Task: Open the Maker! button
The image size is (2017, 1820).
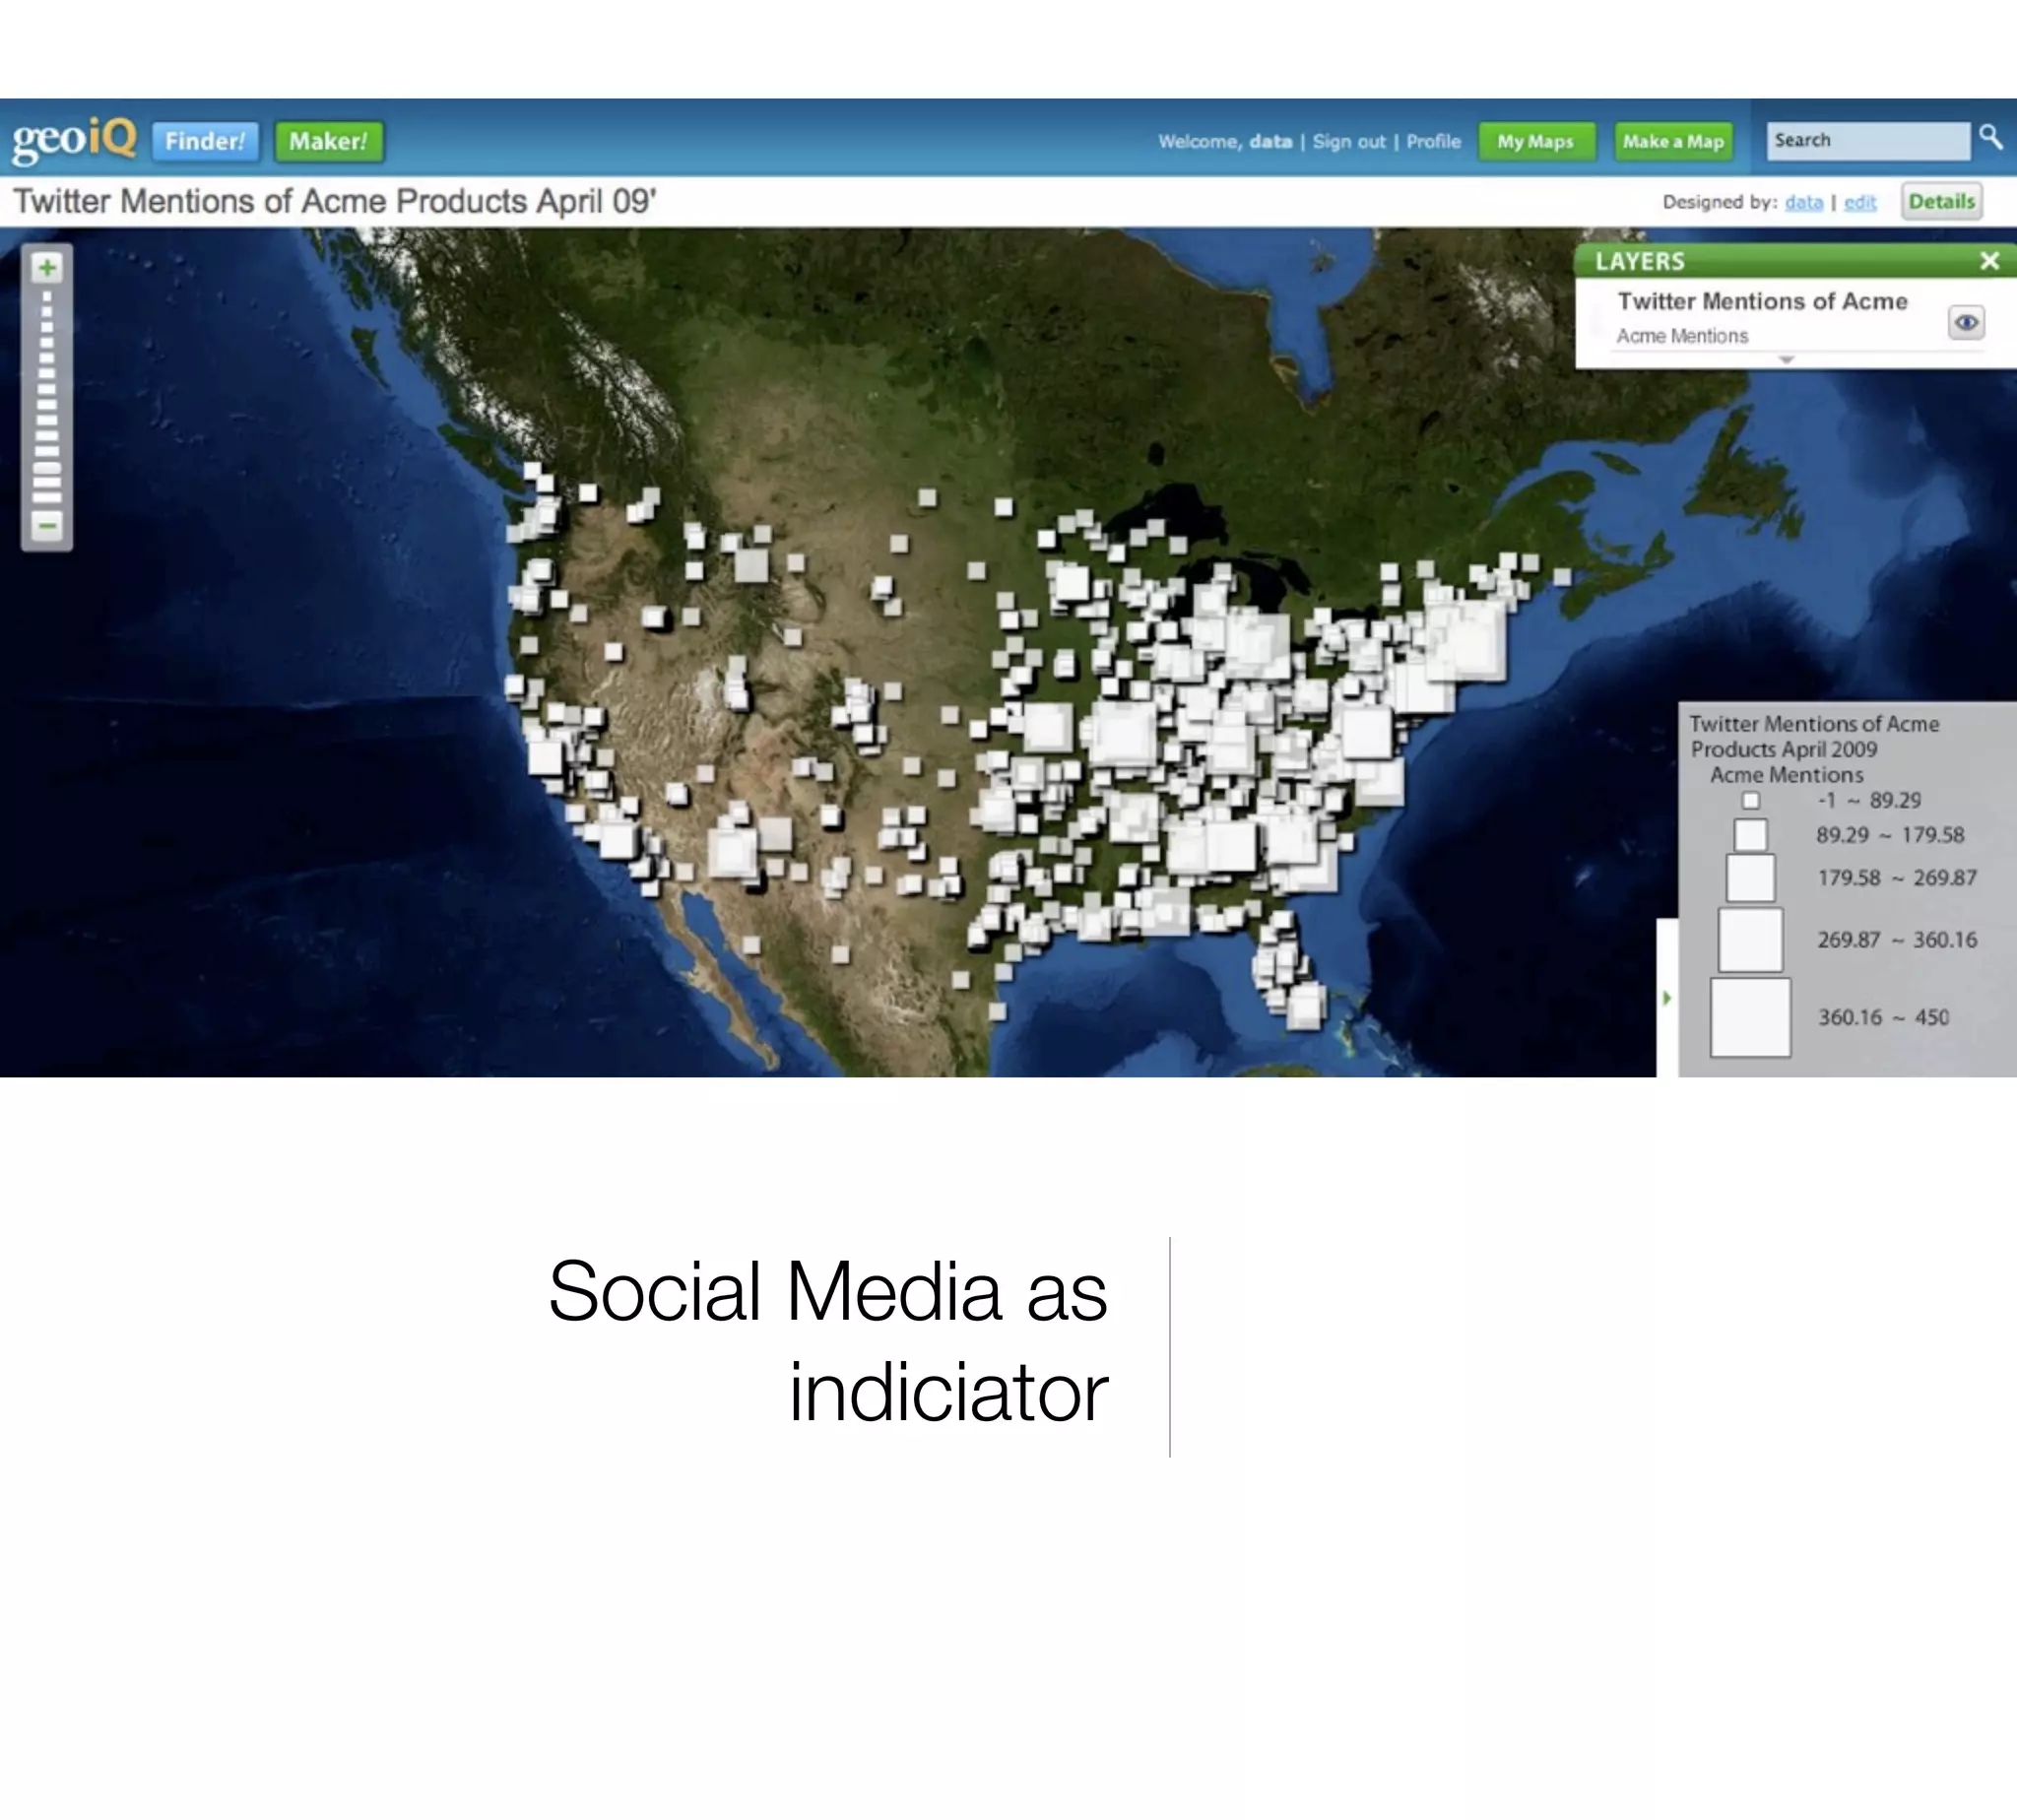Action: (x=328, y=141)
